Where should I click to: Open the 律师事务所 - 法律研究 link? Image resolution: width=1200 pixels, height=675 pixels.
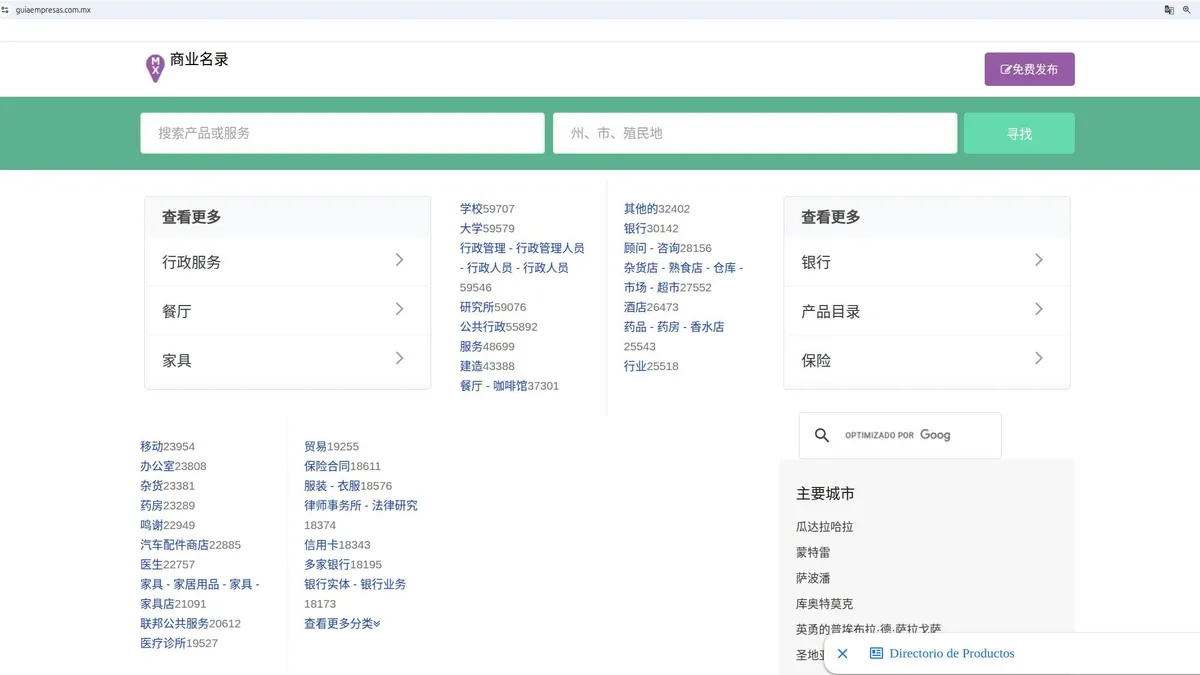361,505
